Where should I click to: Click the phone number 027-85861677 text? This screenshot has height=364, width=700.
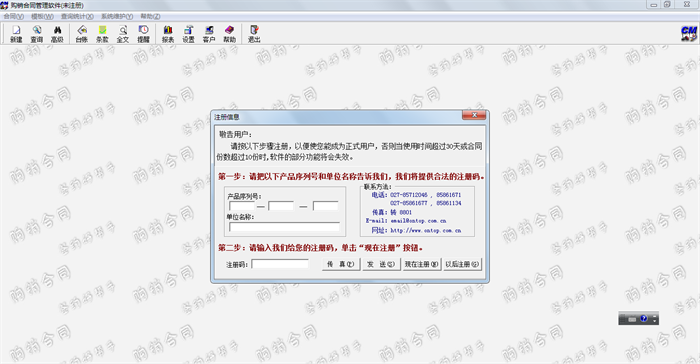click(x=409, y=203)
